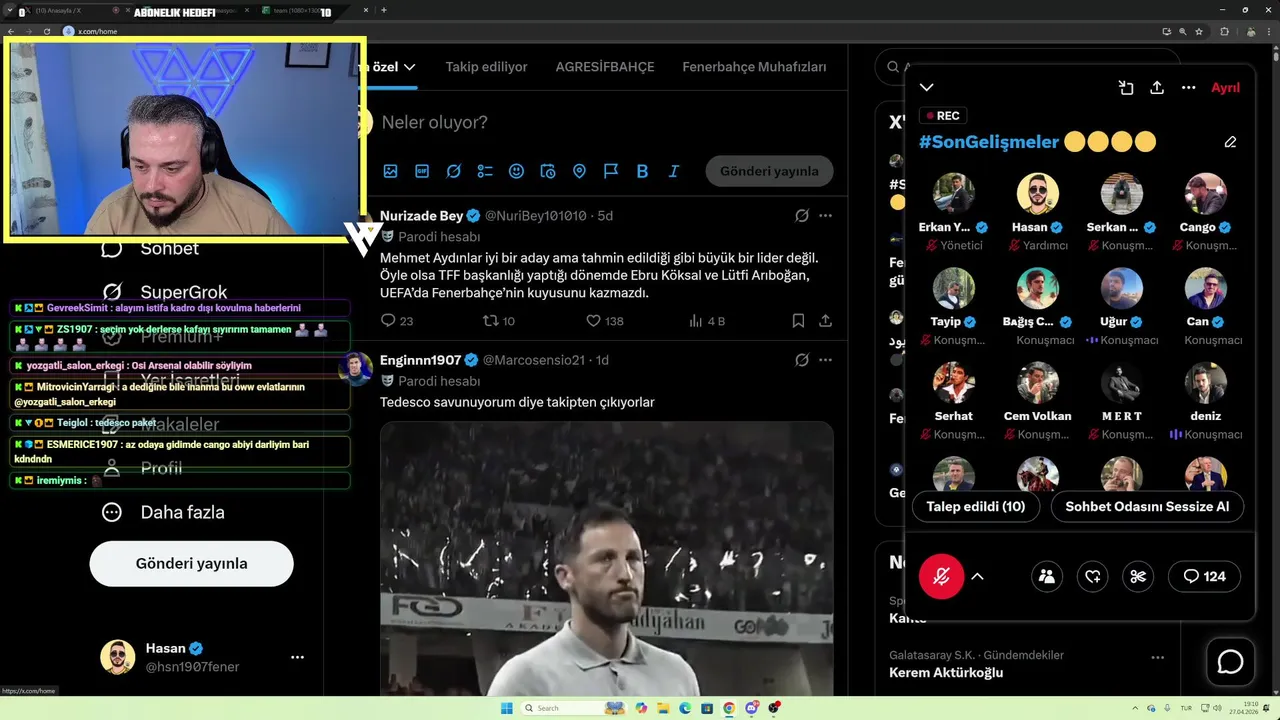Toggle the red microphone mute button
1280x720 pixels.
(942, 576)
